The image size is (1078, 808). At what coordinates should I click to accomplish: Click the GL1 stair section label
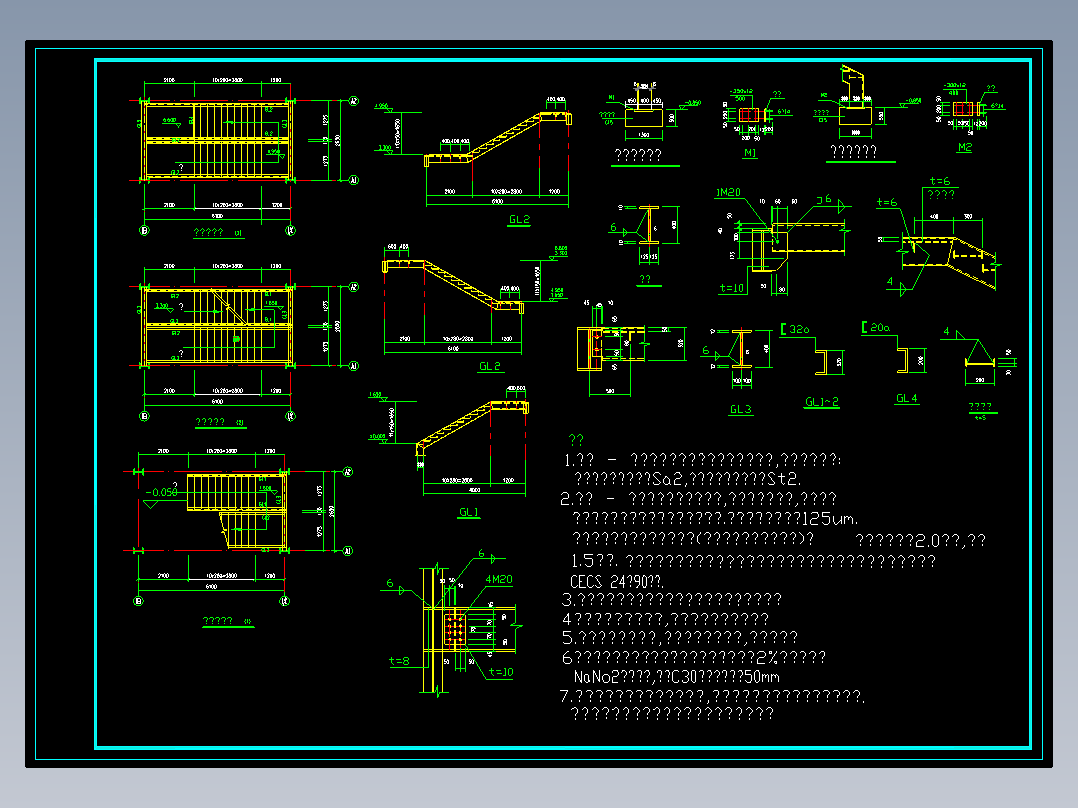point(469,512)
